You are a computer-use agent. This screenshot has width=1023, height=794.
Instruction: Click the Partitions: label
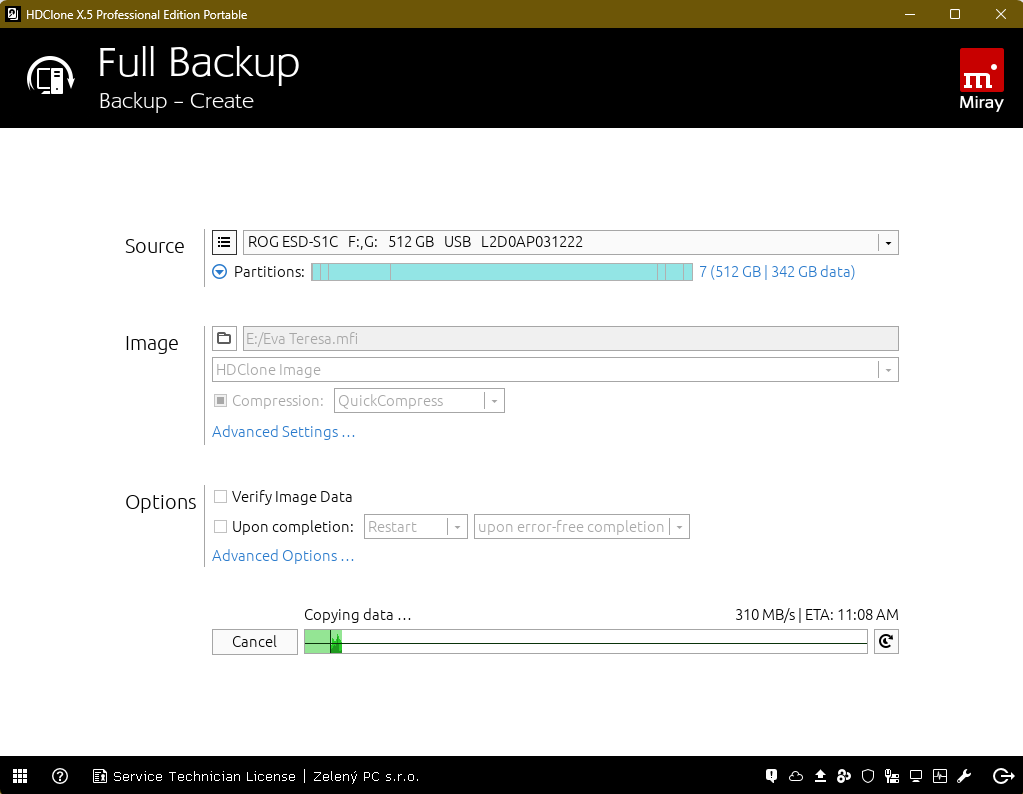[269, 272]
